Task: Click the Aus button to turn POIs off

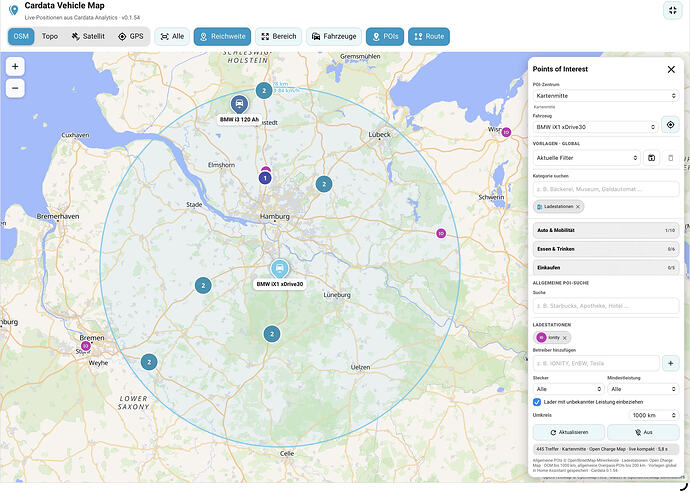Action: [x=643, y=432]
